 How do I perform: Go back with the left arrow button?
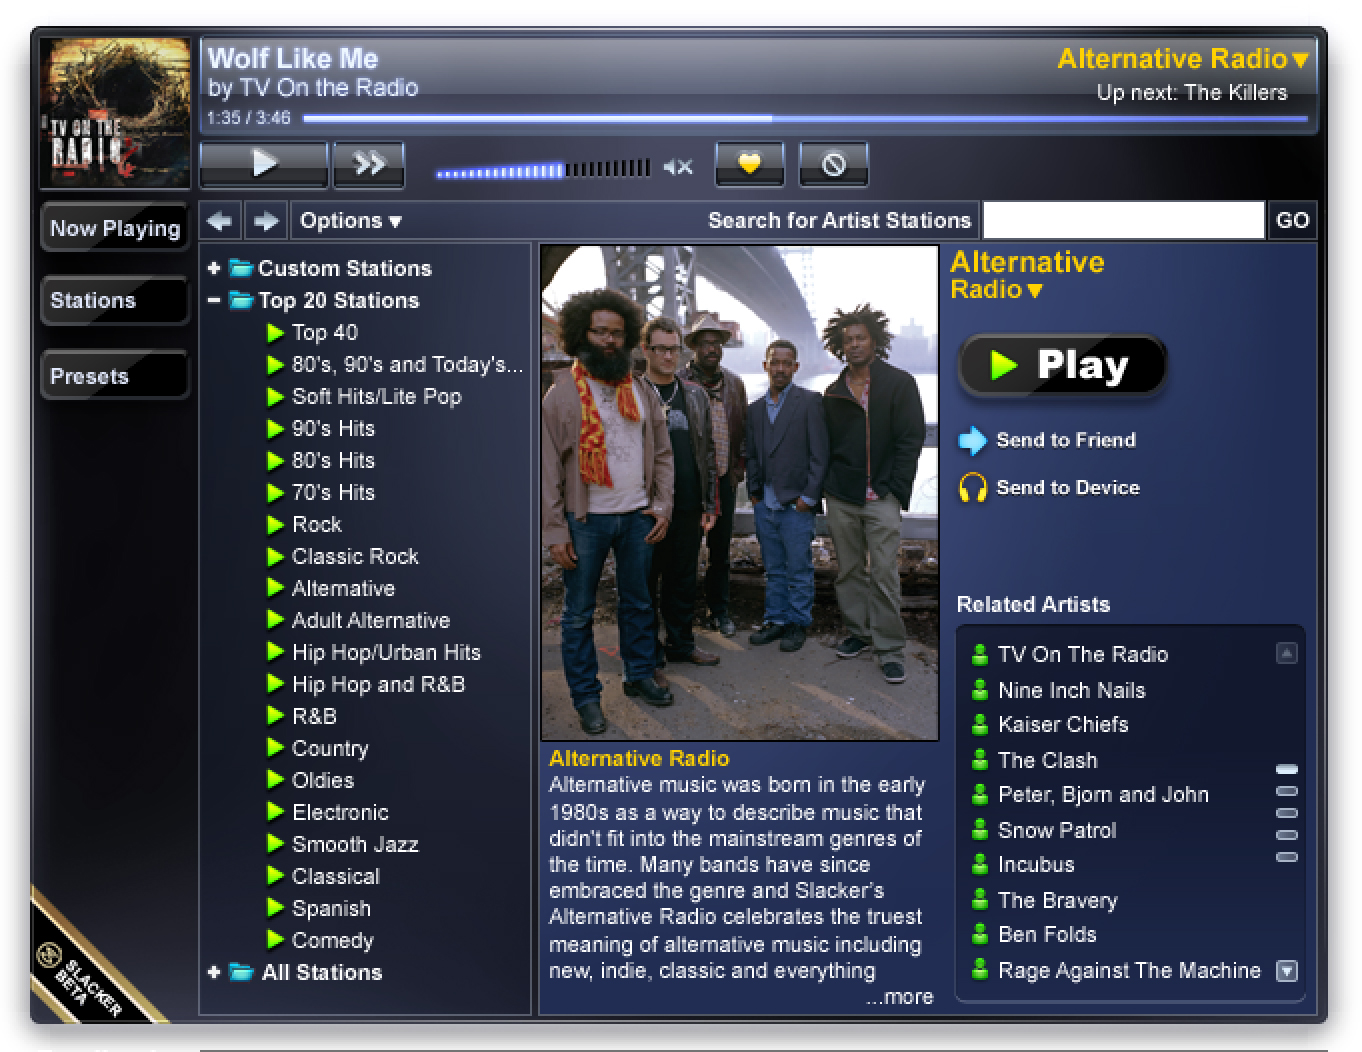click(221, 221)
